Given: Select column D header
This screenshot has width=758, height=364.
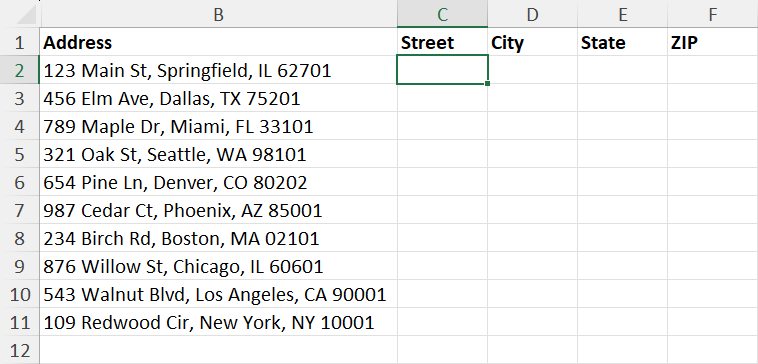Looking at the screenshot, I should [x=532, y=15].
